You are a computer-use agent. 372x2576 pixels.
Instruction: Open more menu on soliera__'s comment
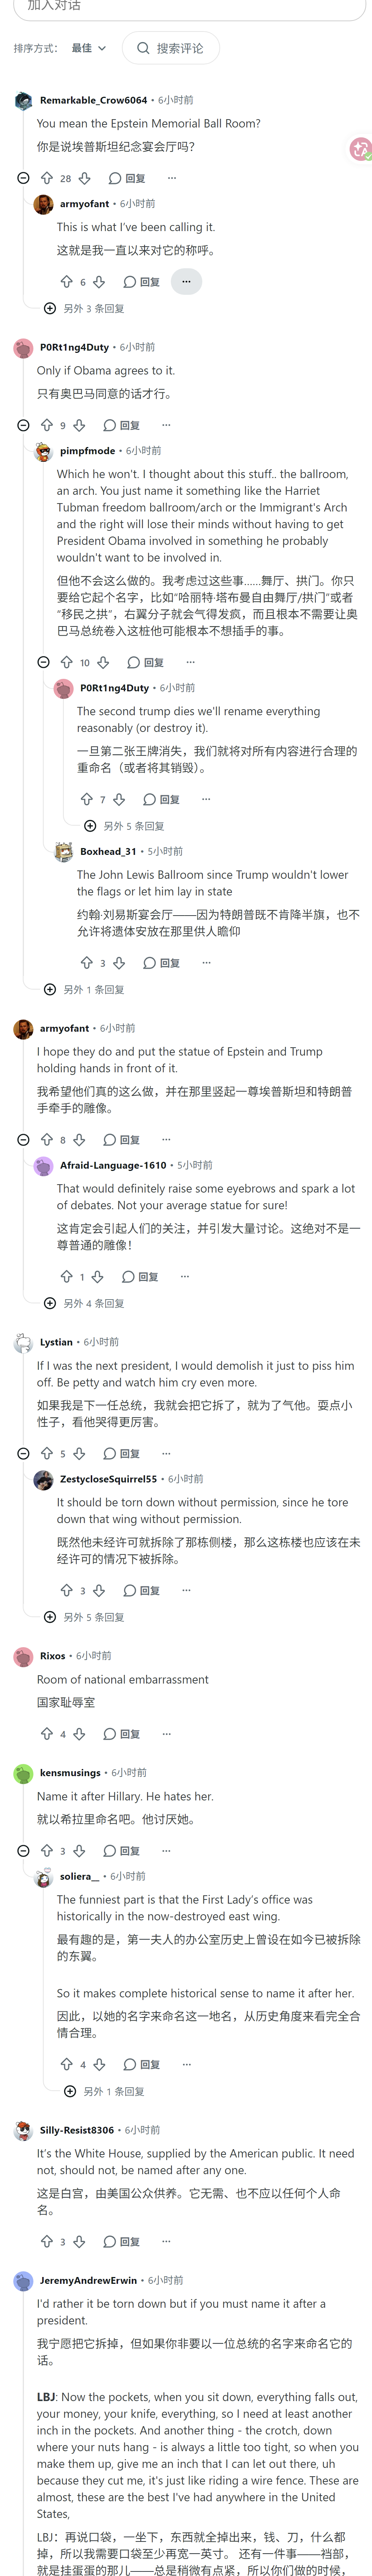point(186,2064)
